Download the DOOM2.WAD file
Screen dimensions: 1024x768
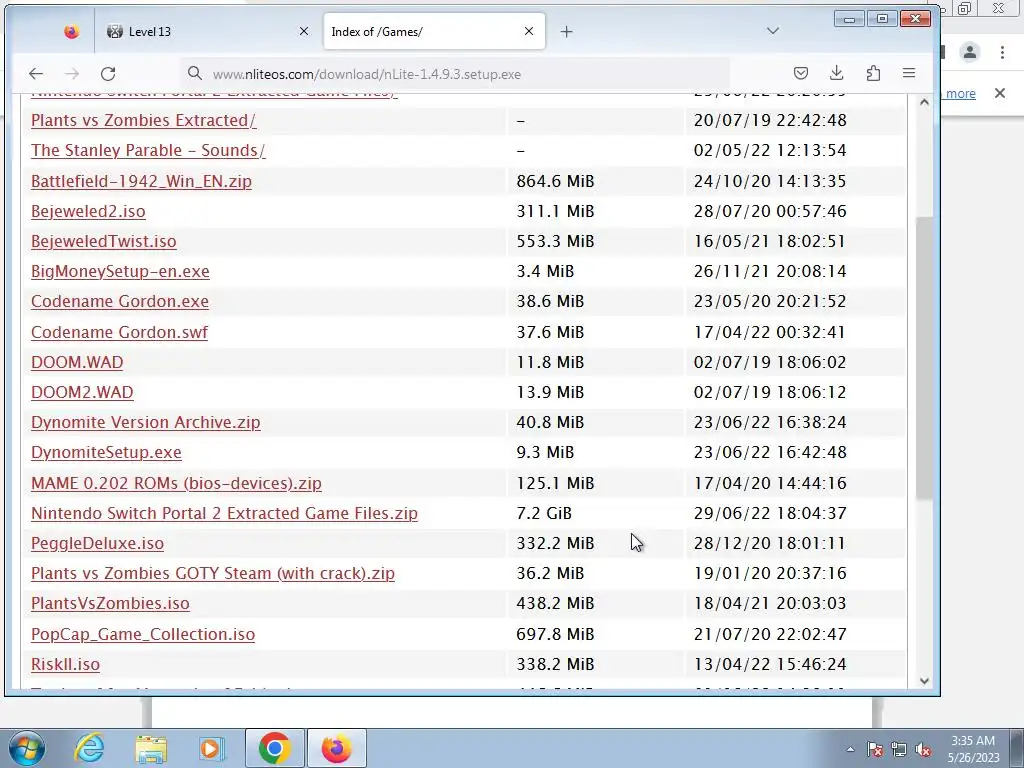click(x=82, y=392)
